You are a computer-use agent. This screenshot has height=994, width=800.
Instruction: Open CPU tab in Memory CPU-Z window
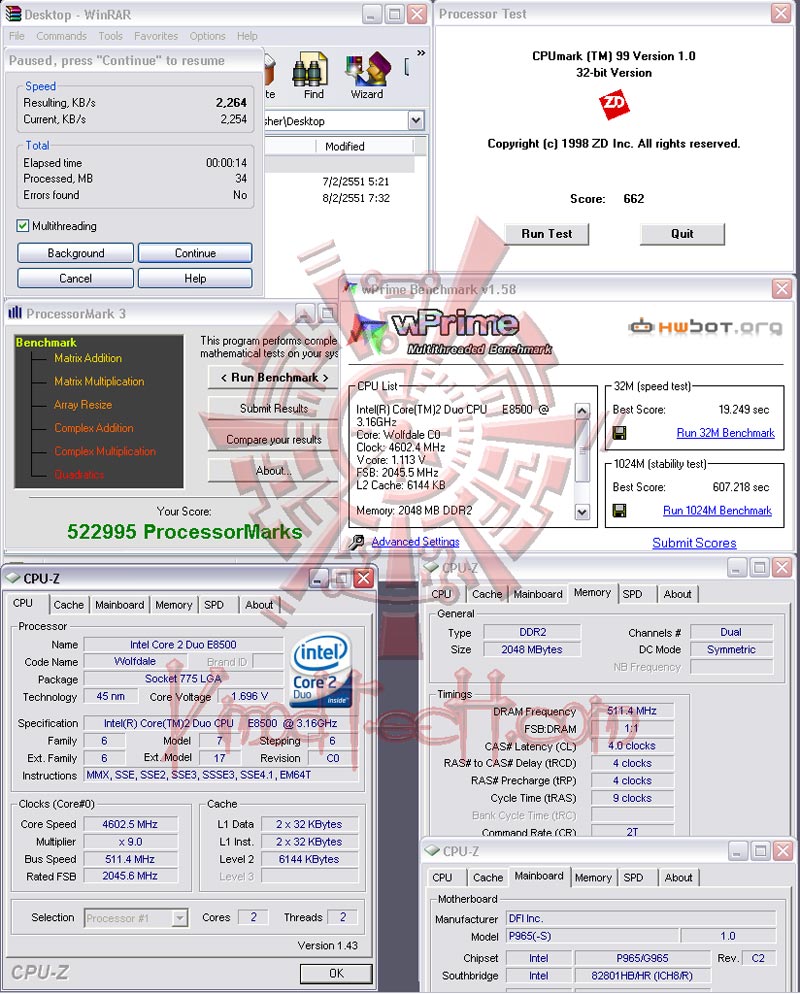441,595
